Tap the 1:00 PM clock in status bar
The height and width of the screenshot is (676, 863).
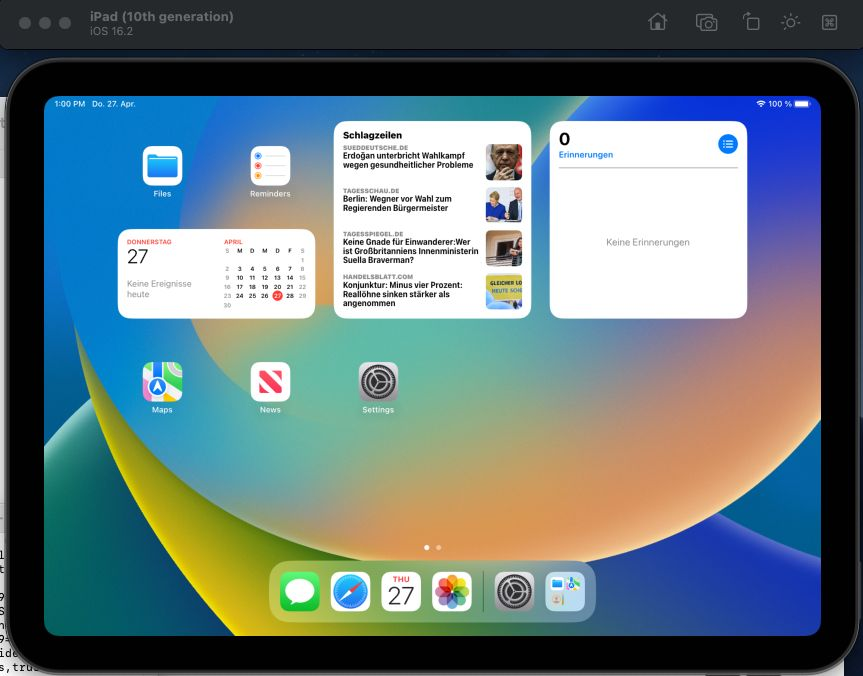click(x=70, y=103)
